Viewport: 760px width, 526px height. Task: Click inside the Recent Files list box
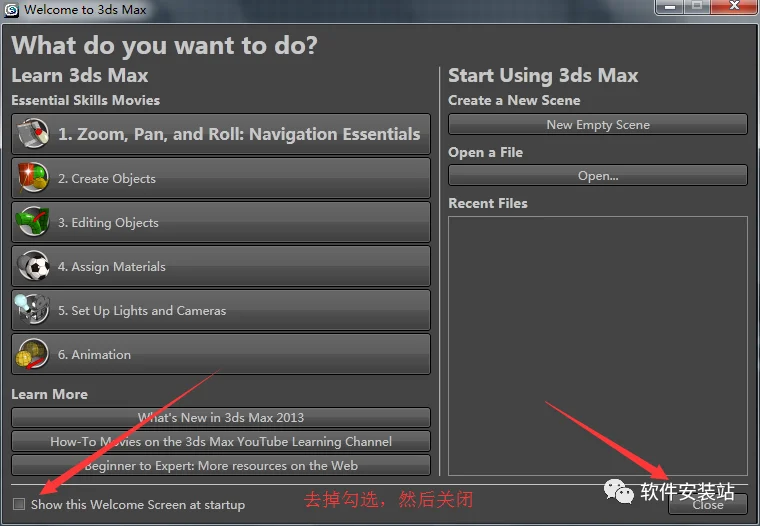[x=598, y=346]
